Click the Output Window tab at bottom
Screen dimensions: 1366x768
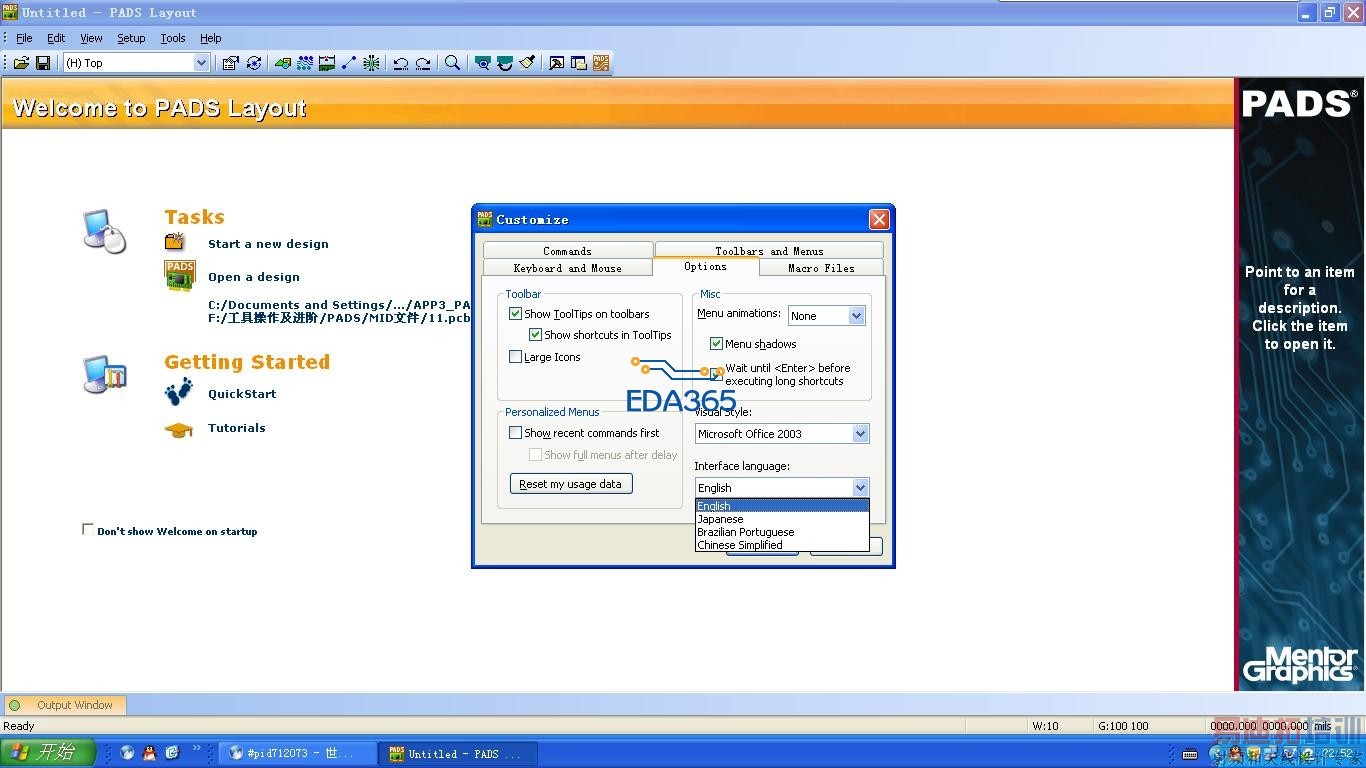(65, 705)
